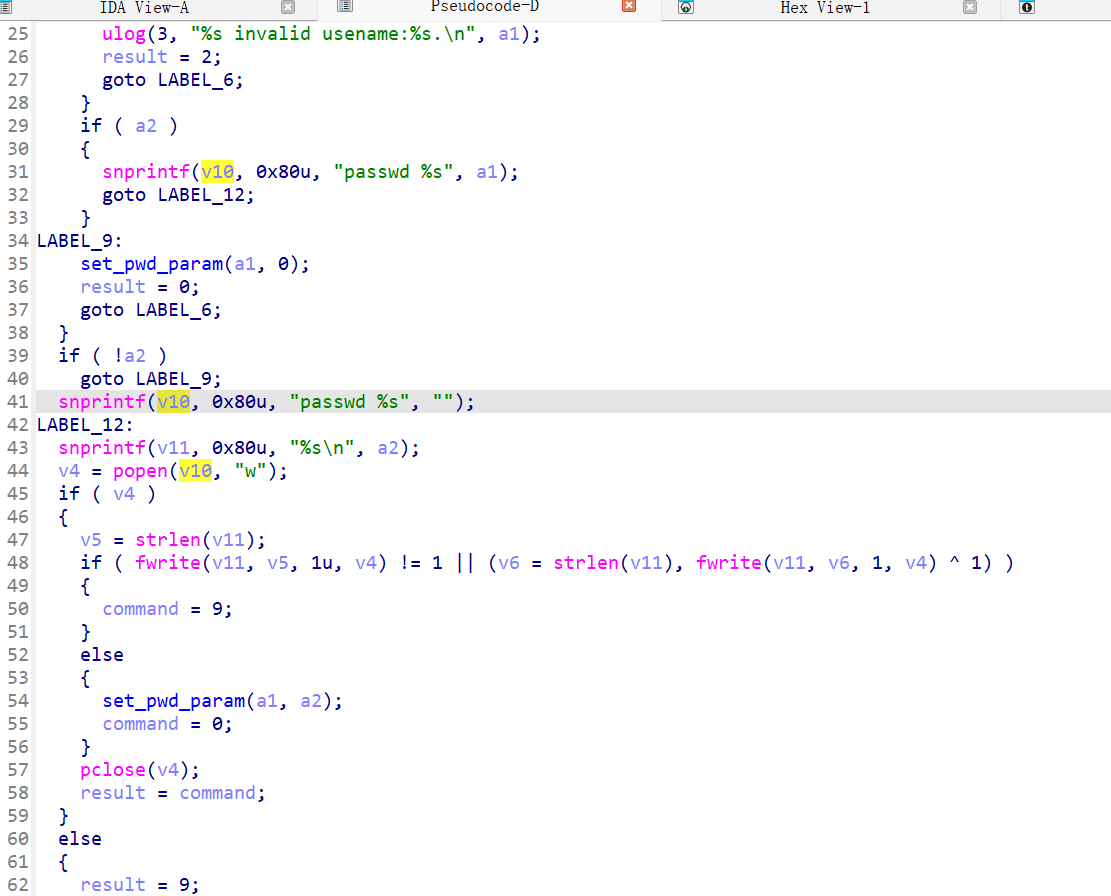Close the Pseudocode-D tab
The image size is (1111, 896).
pyautogui.click(x=629, y=7)
